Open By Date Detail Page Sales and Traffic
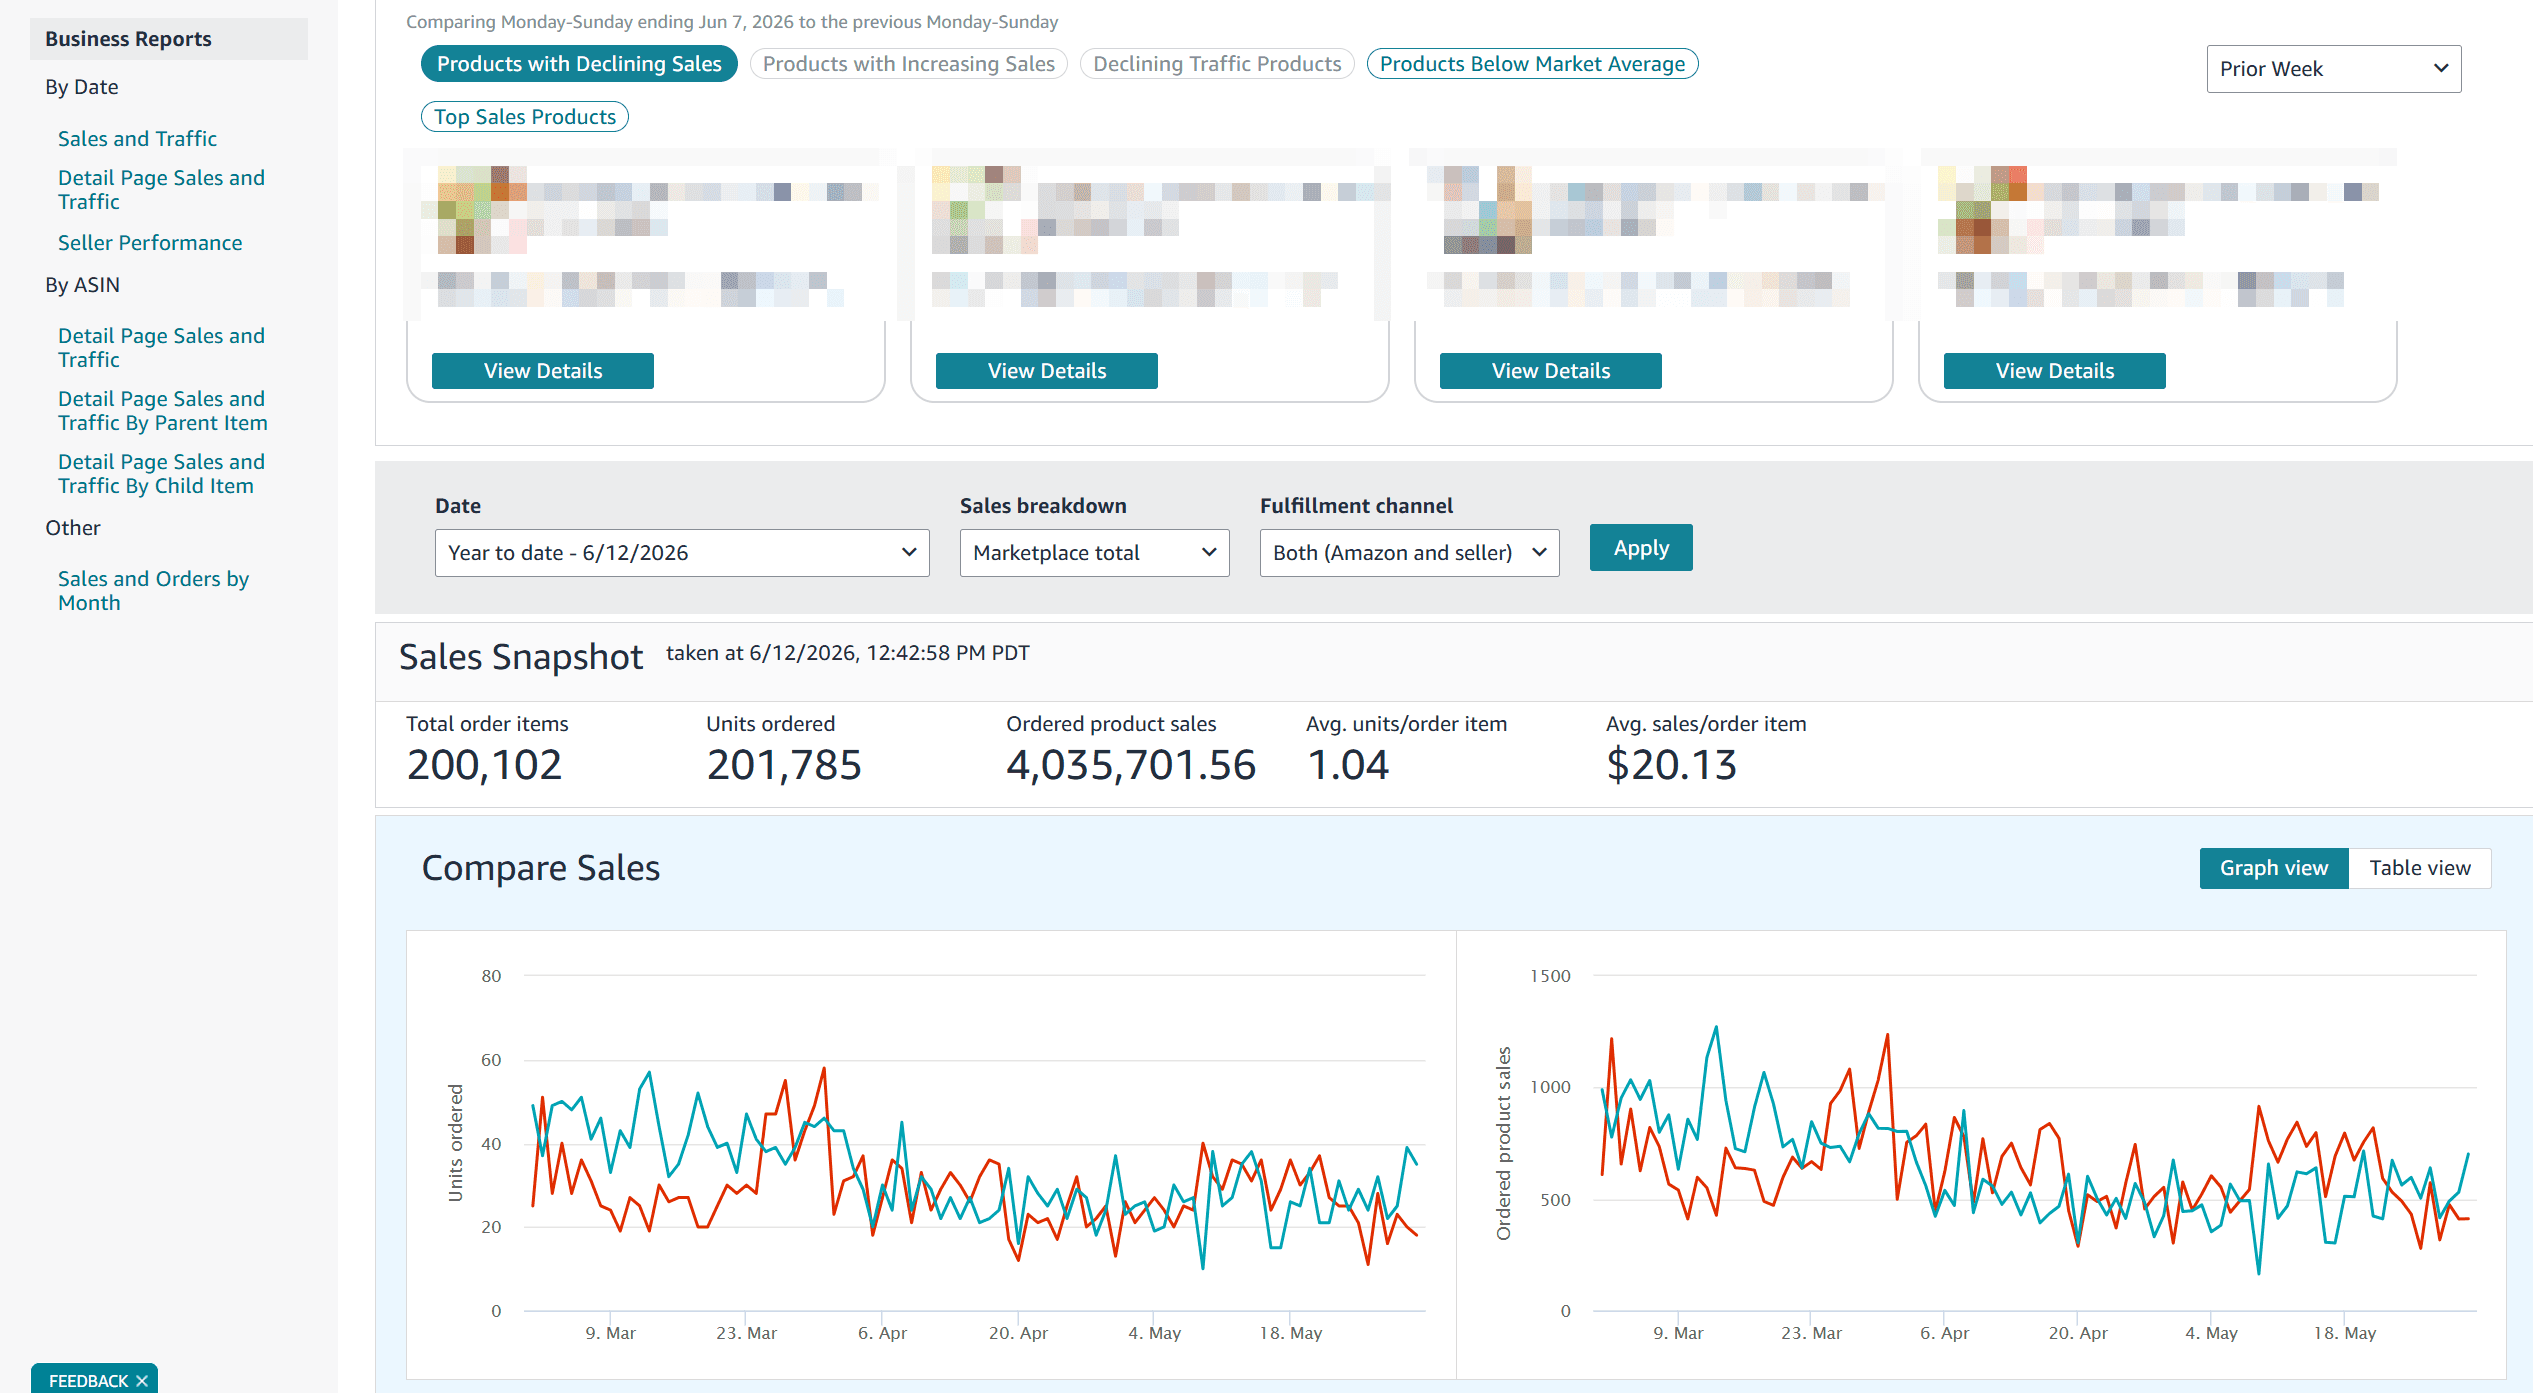Screen dimensions: 2533x1393 pos(161,190)
